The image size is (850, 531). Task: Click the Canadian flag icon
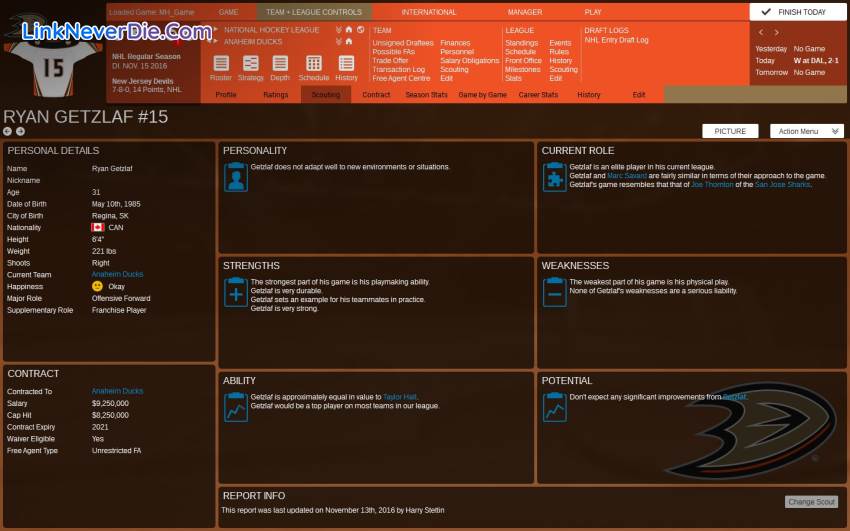[x=98, y=228]
